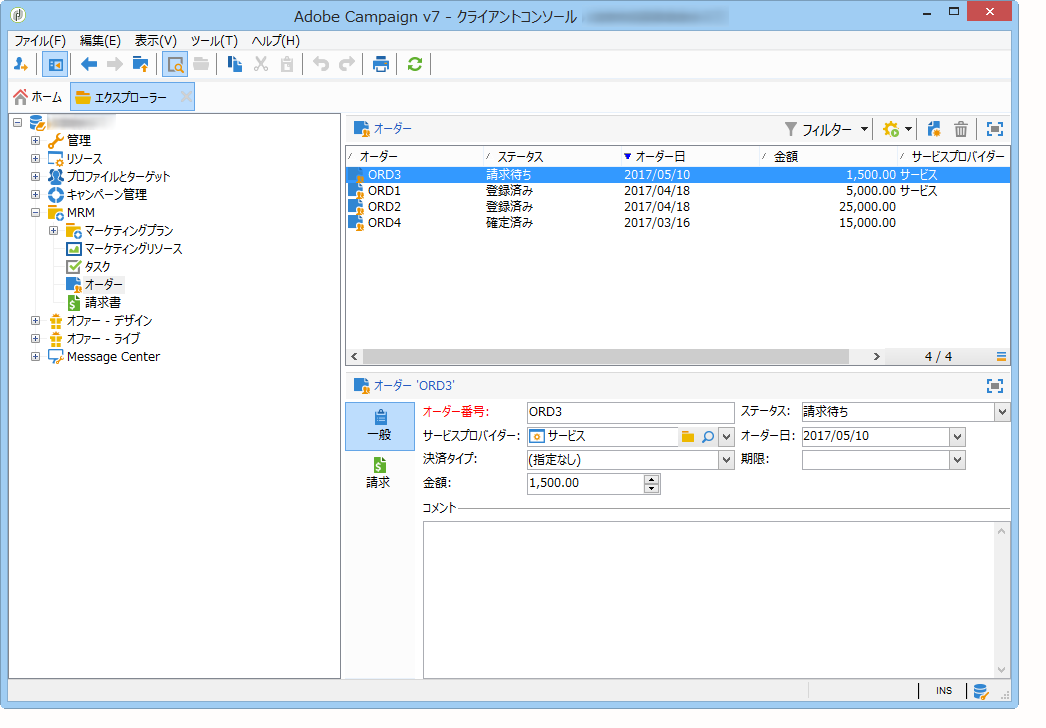The image size is (1046, 728).
Task: Click the list maximize icon
Action: tap(995, 129)
